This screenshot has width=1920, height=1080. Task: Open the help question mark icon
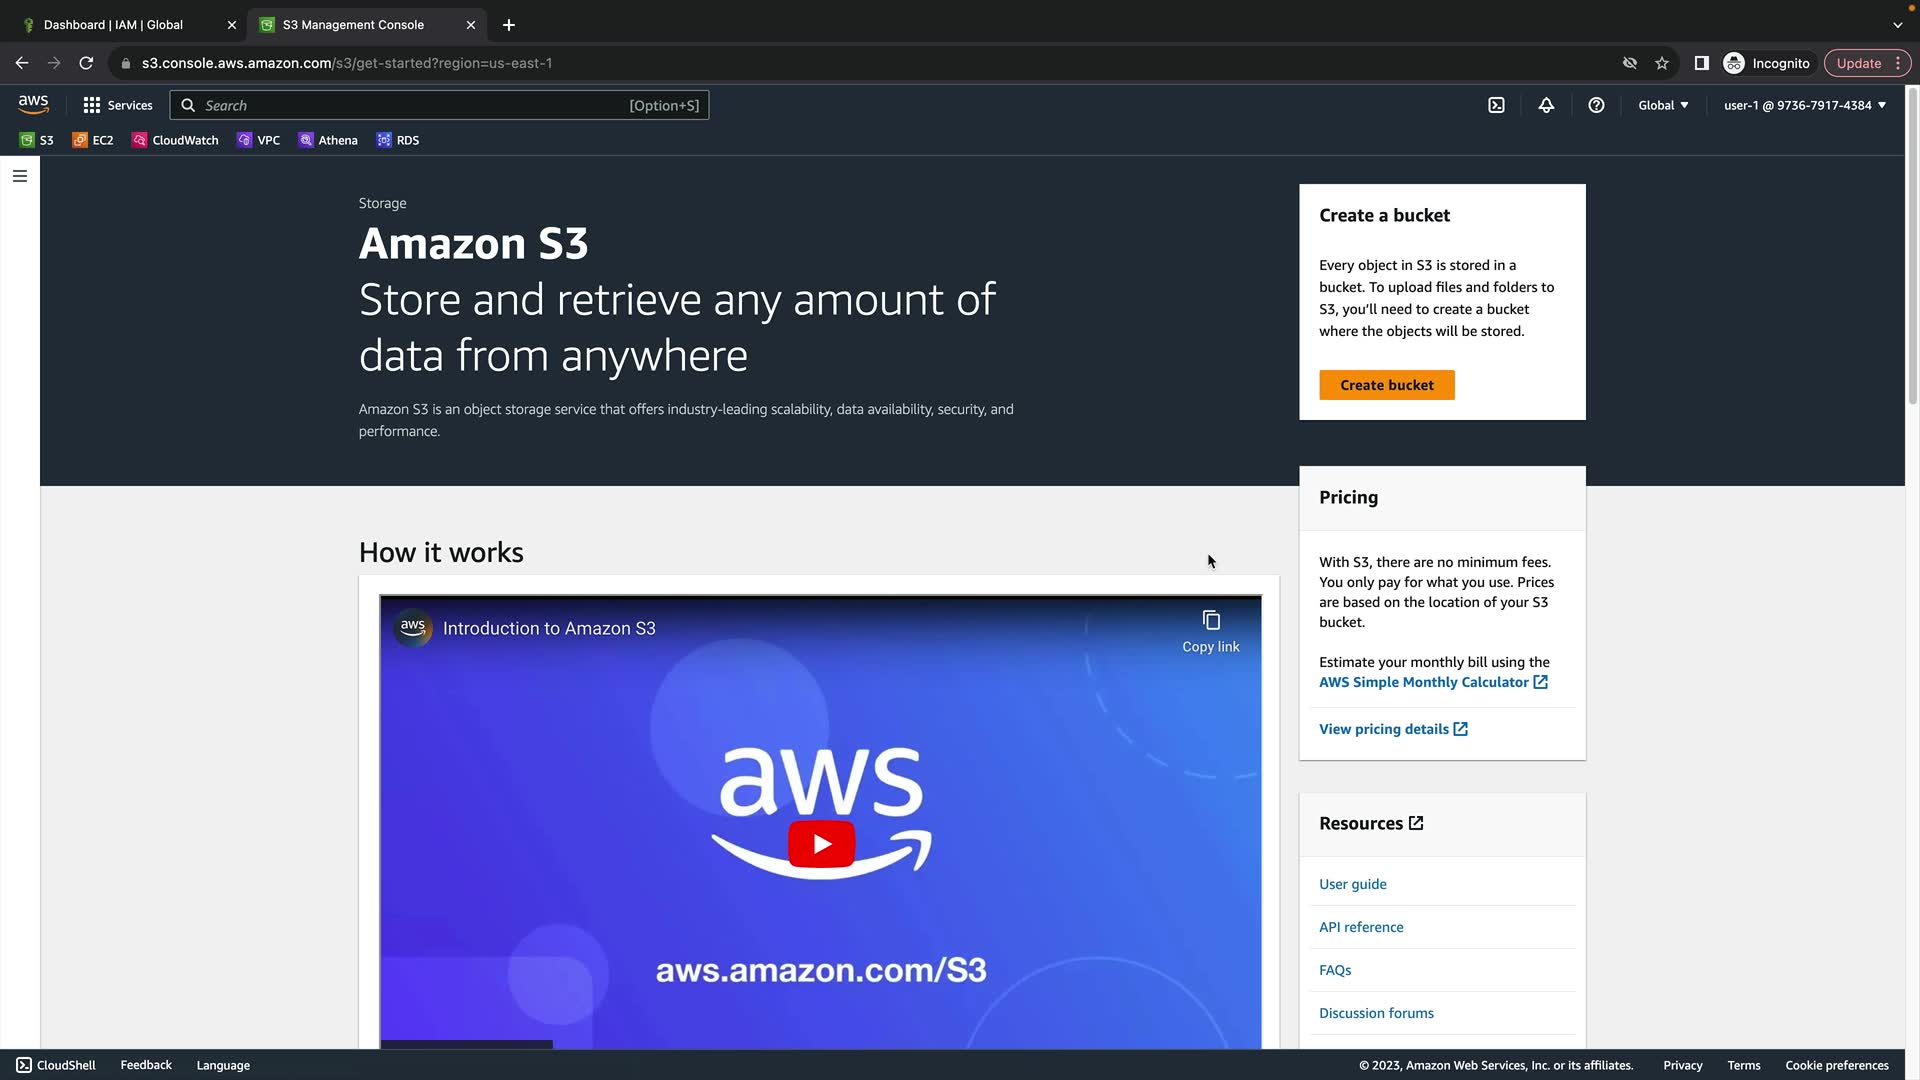[x=1596, y=105]
